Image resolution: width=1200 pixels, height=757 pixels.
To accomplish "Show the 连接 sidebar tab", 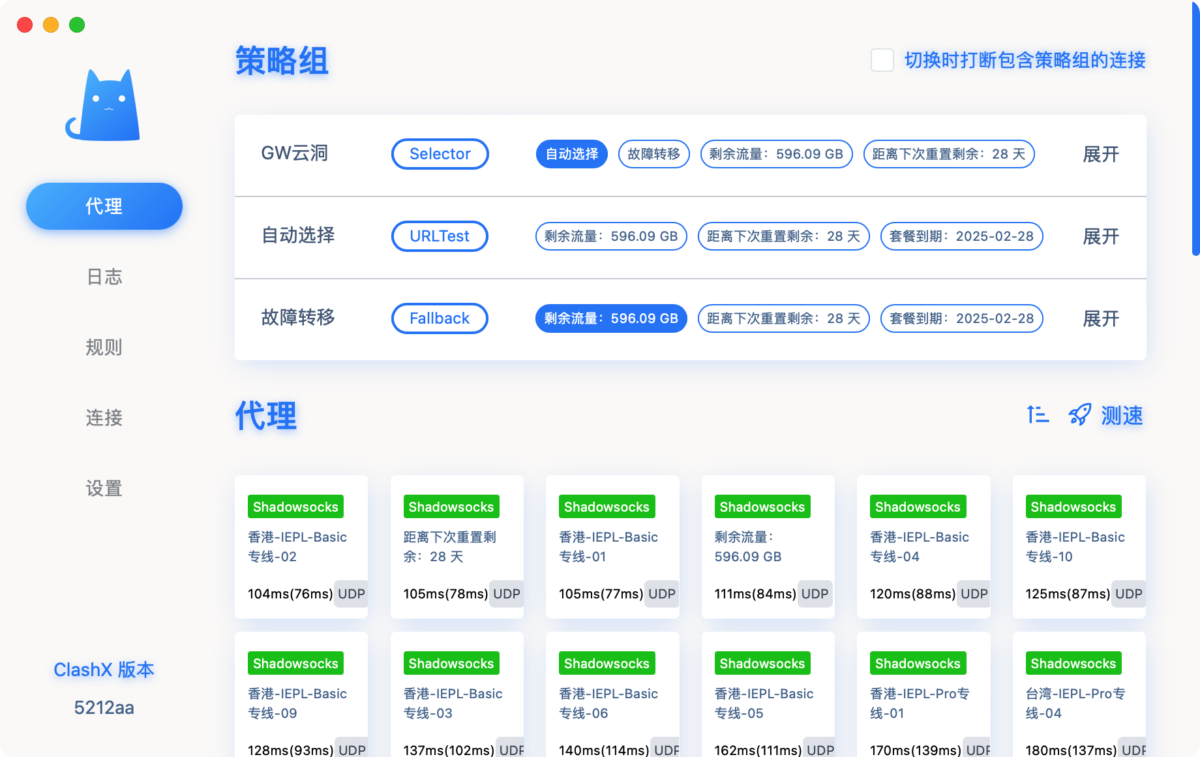I will [104, 418].
